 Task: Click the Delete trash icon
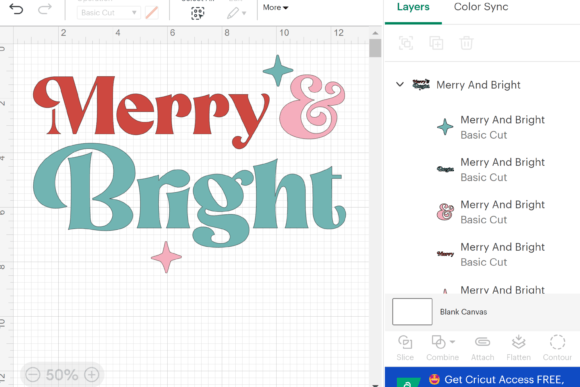click(466, 43)
